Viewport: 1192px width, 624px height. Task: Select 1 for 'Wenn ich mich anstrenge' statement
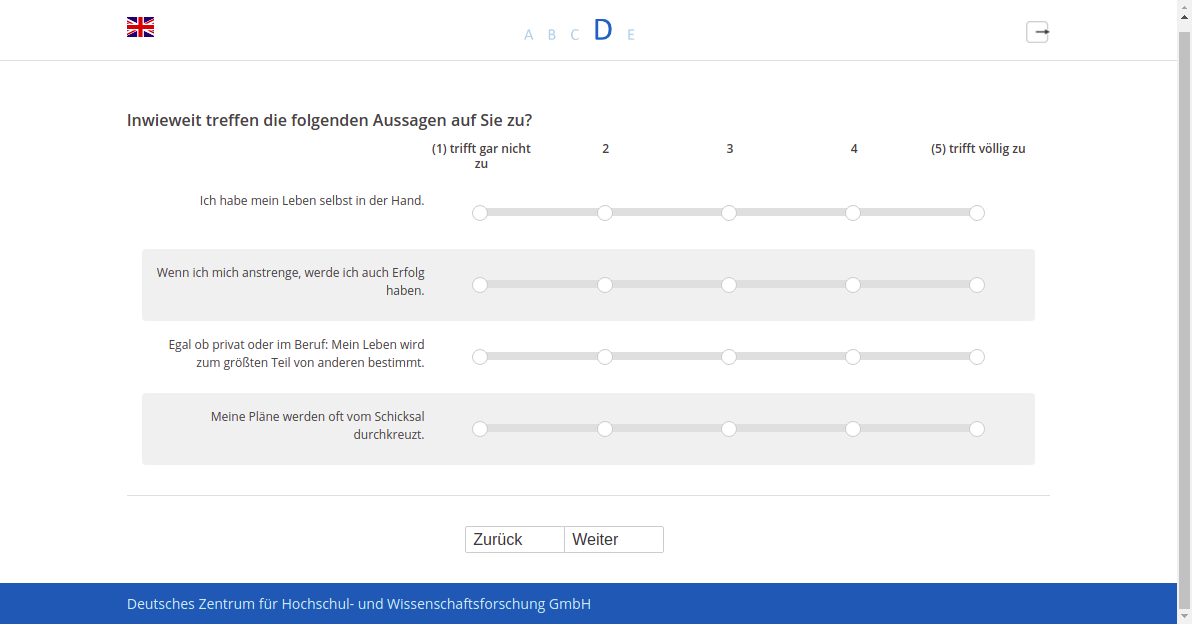click(x=480, y=285)
